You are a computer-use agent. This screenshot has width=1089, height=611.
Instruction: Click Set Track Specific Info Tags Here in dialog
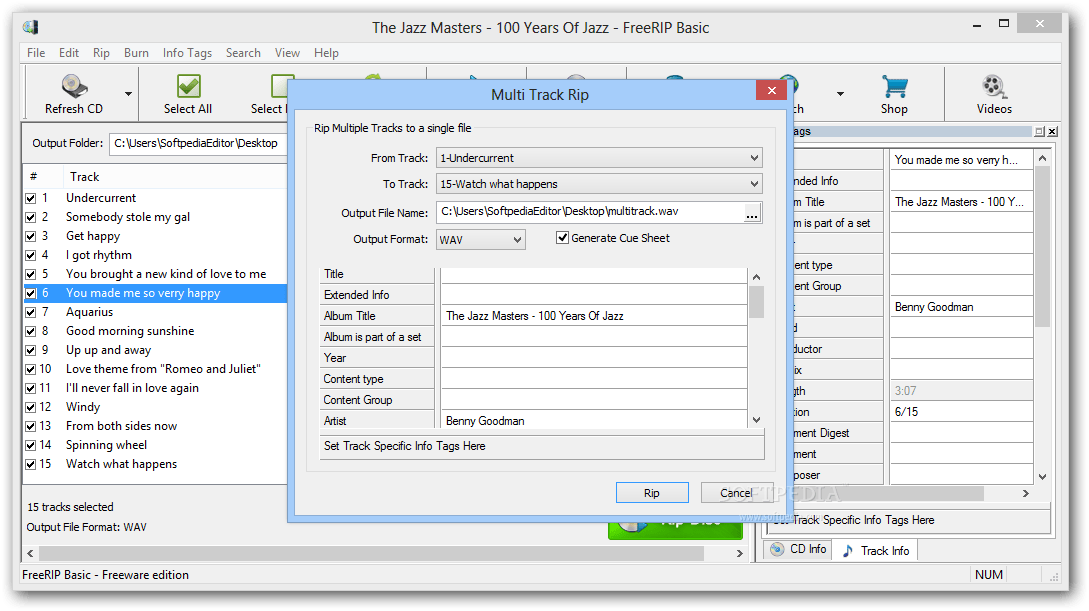(542, 446)
